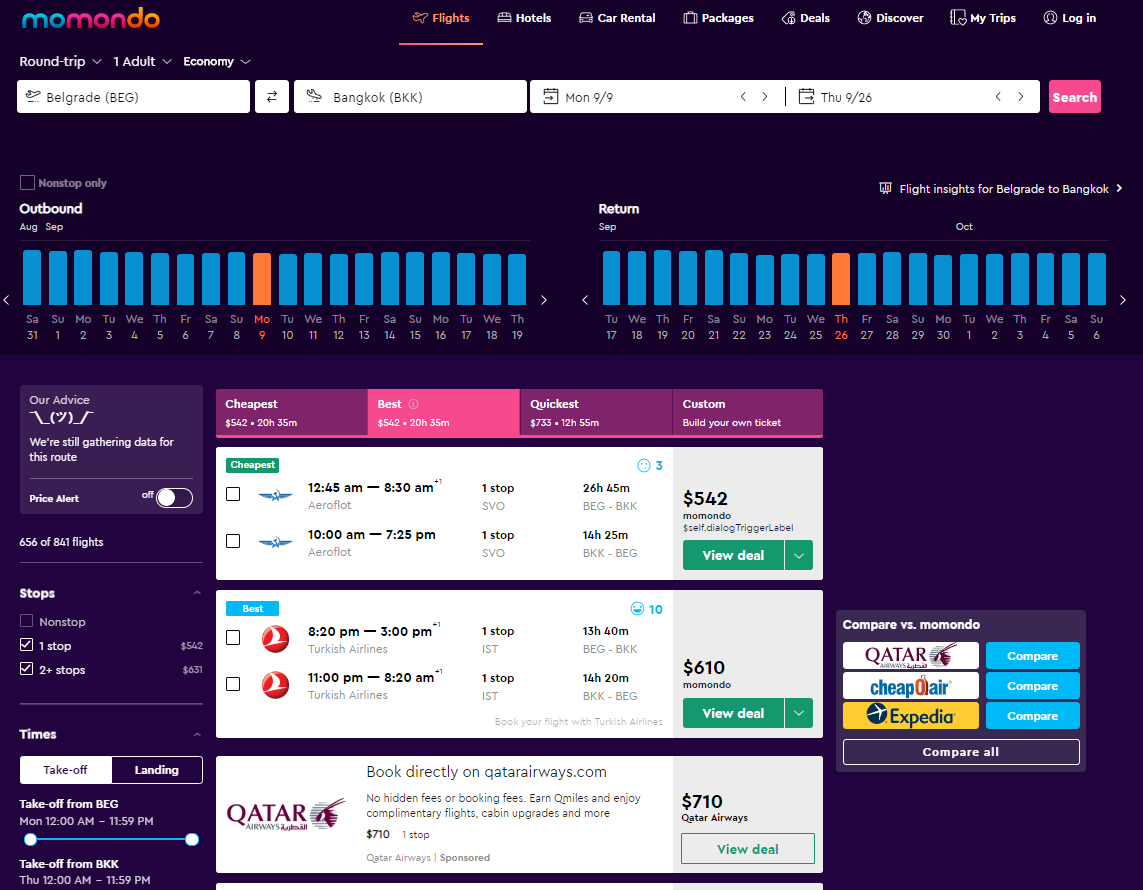
Task: Click Log in link
Action: (1069, 18)
